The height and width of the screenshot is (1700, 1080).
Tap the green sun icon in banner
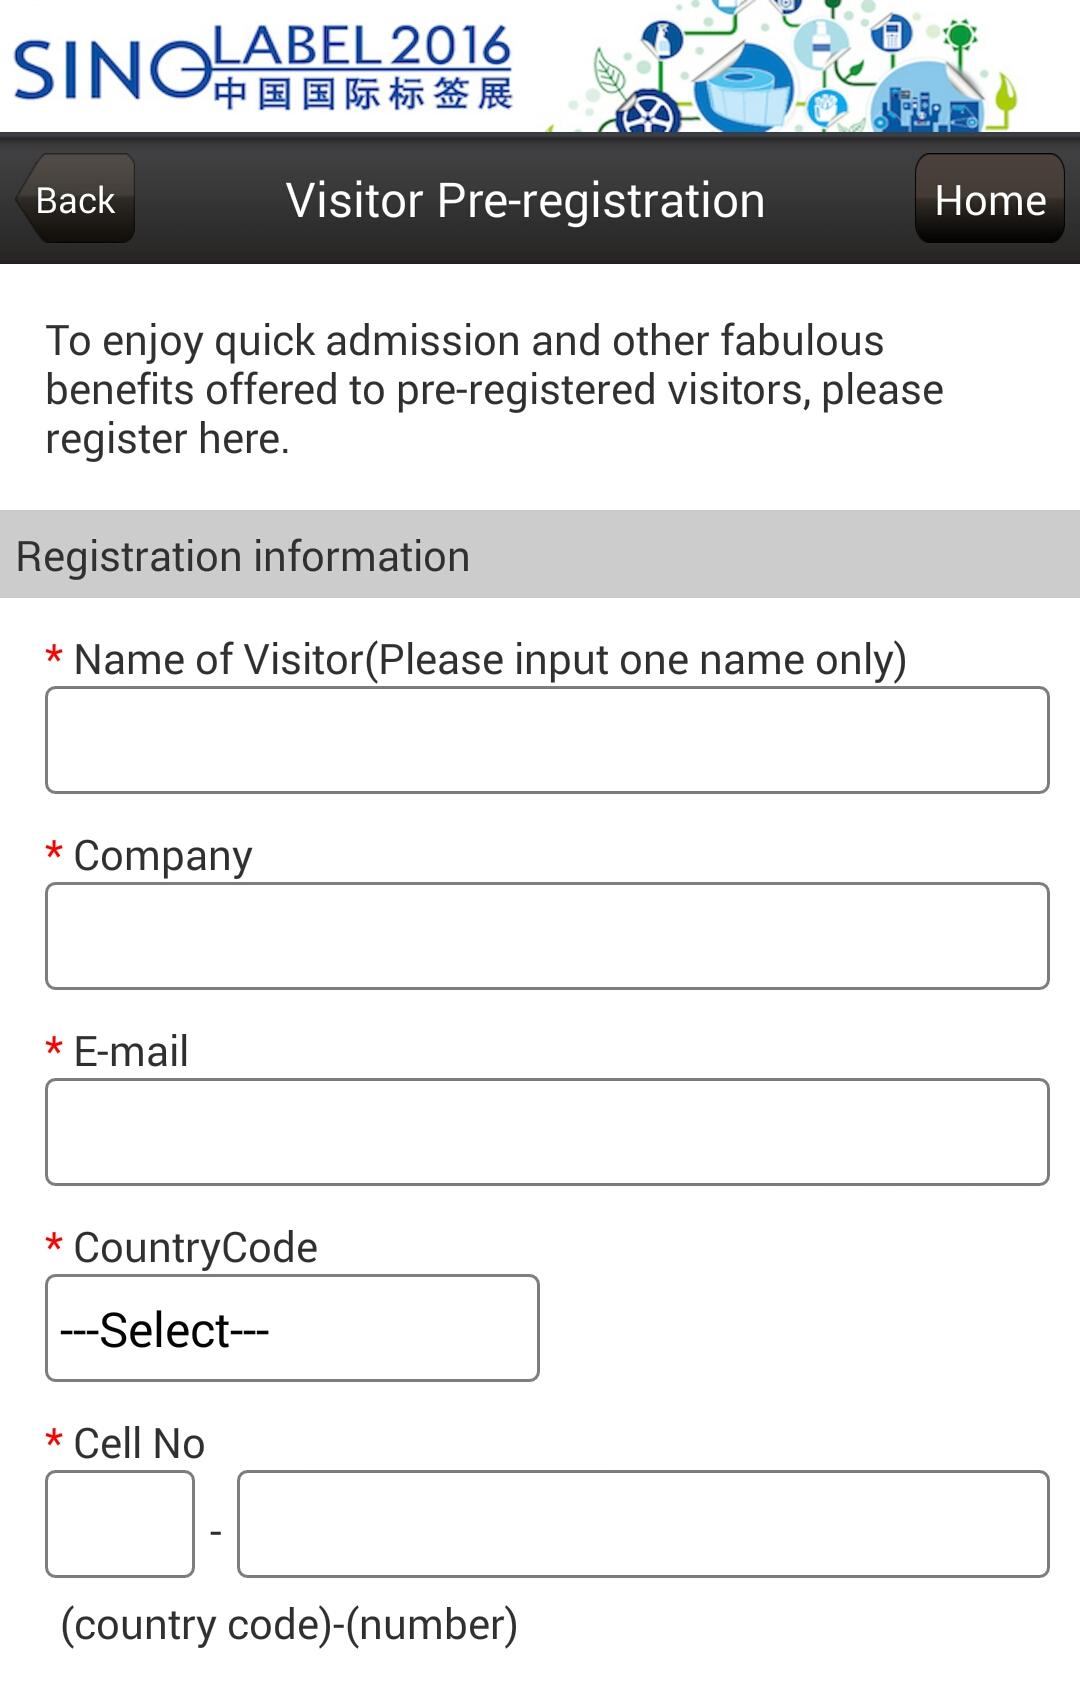point(961,35)
